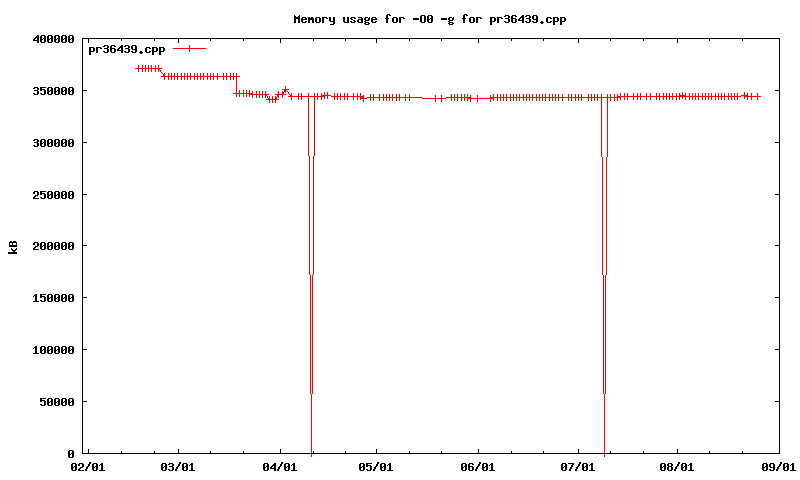
Task: Click the pr36439.cpp legend label
Action: (x=127, y=49)
